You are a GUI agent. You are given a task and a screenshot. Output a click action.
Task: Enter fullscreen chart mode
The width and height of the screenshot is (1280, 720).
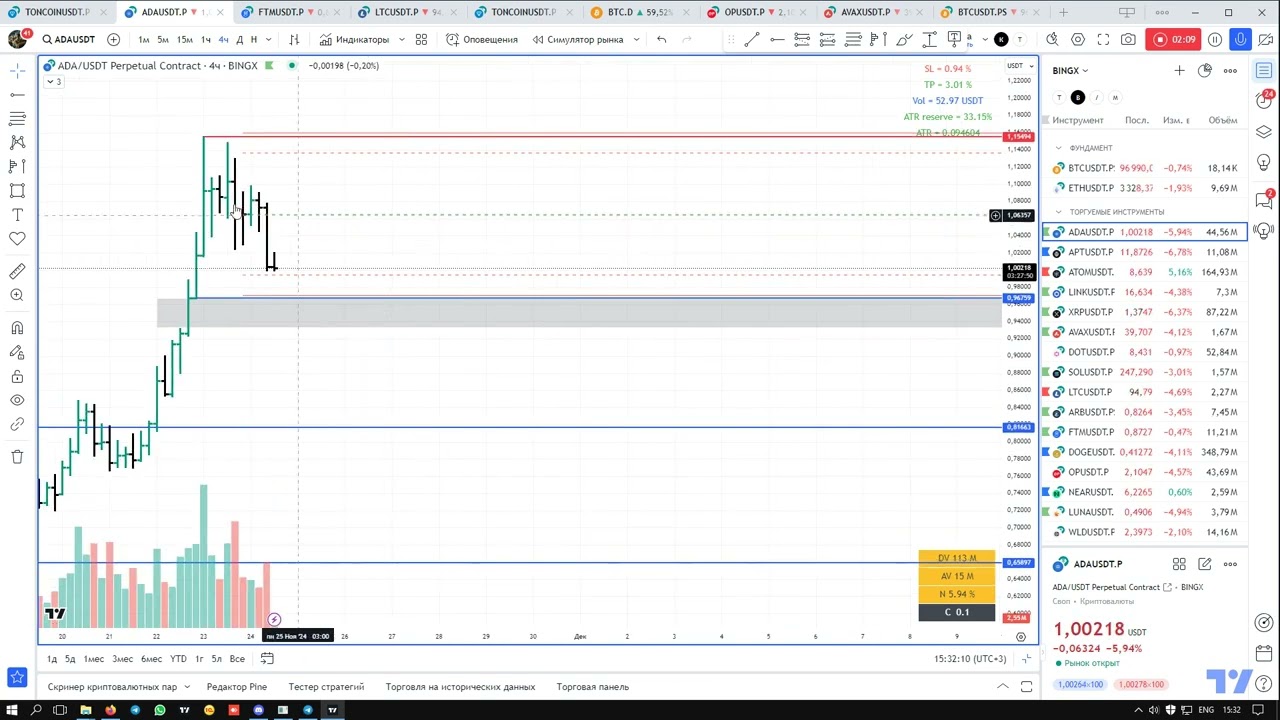1103,39
